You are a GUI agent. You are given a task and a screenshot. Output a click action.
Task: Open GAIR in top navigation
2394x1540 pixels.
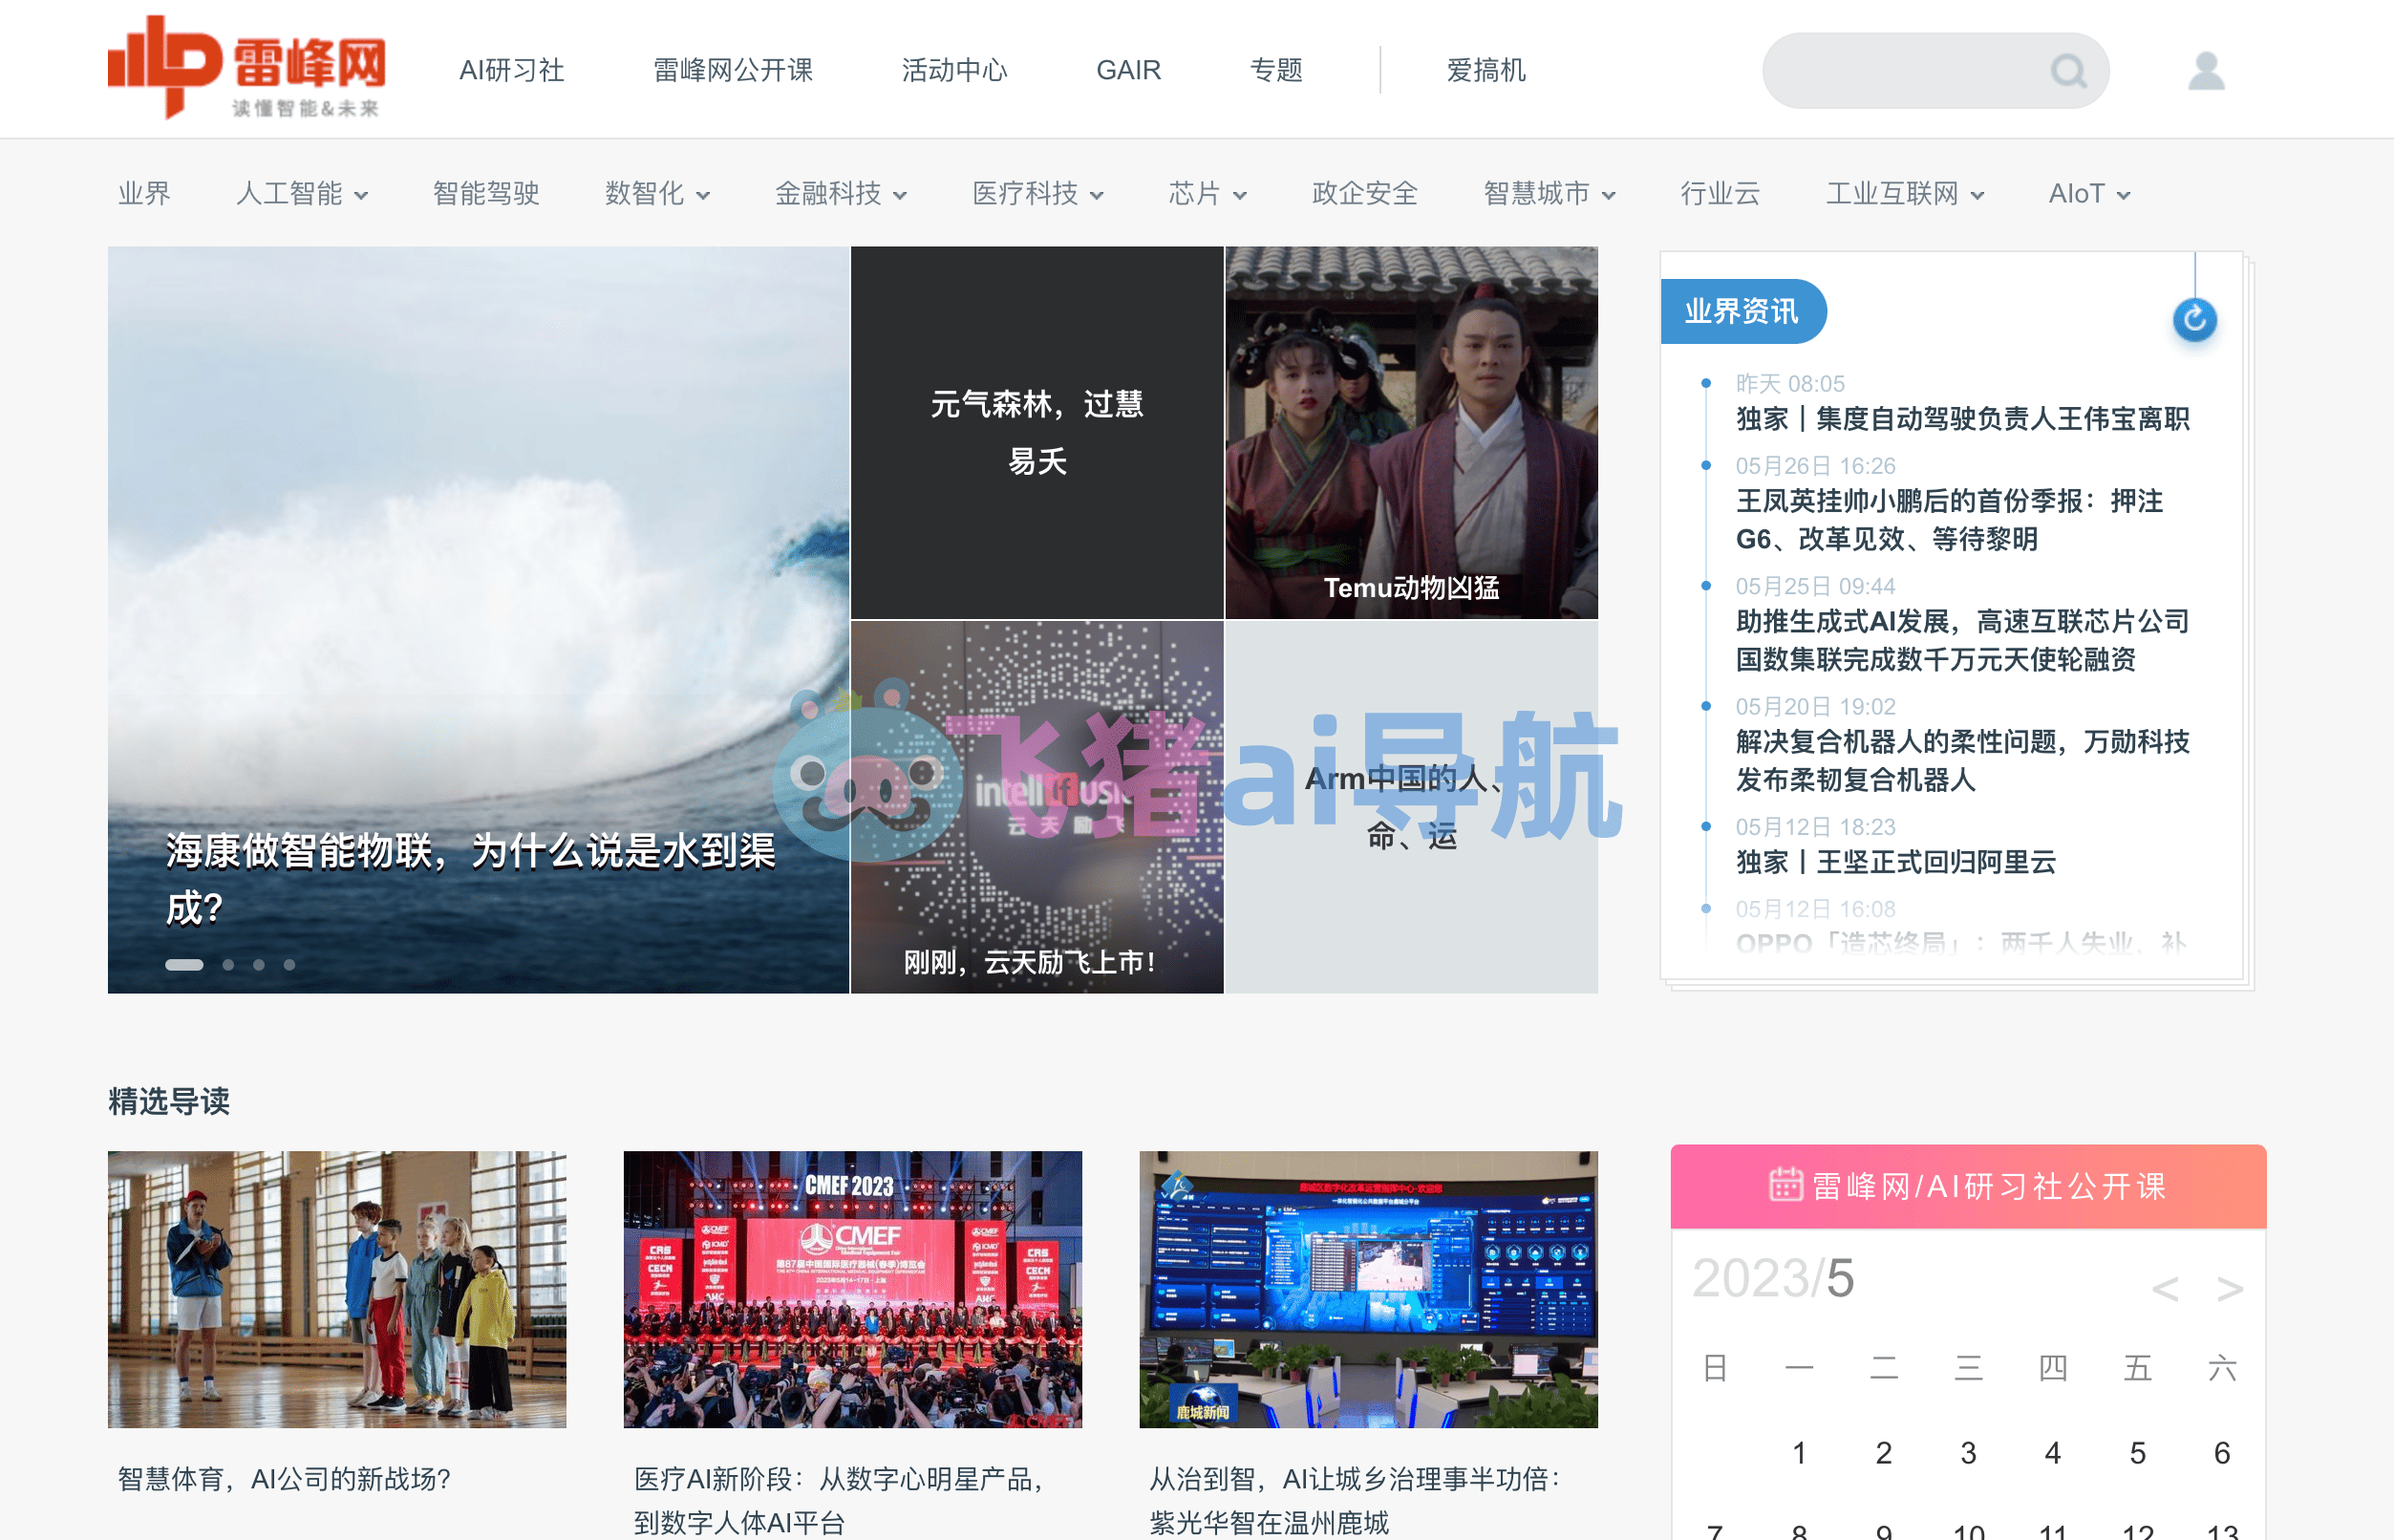coord(1128,70)
